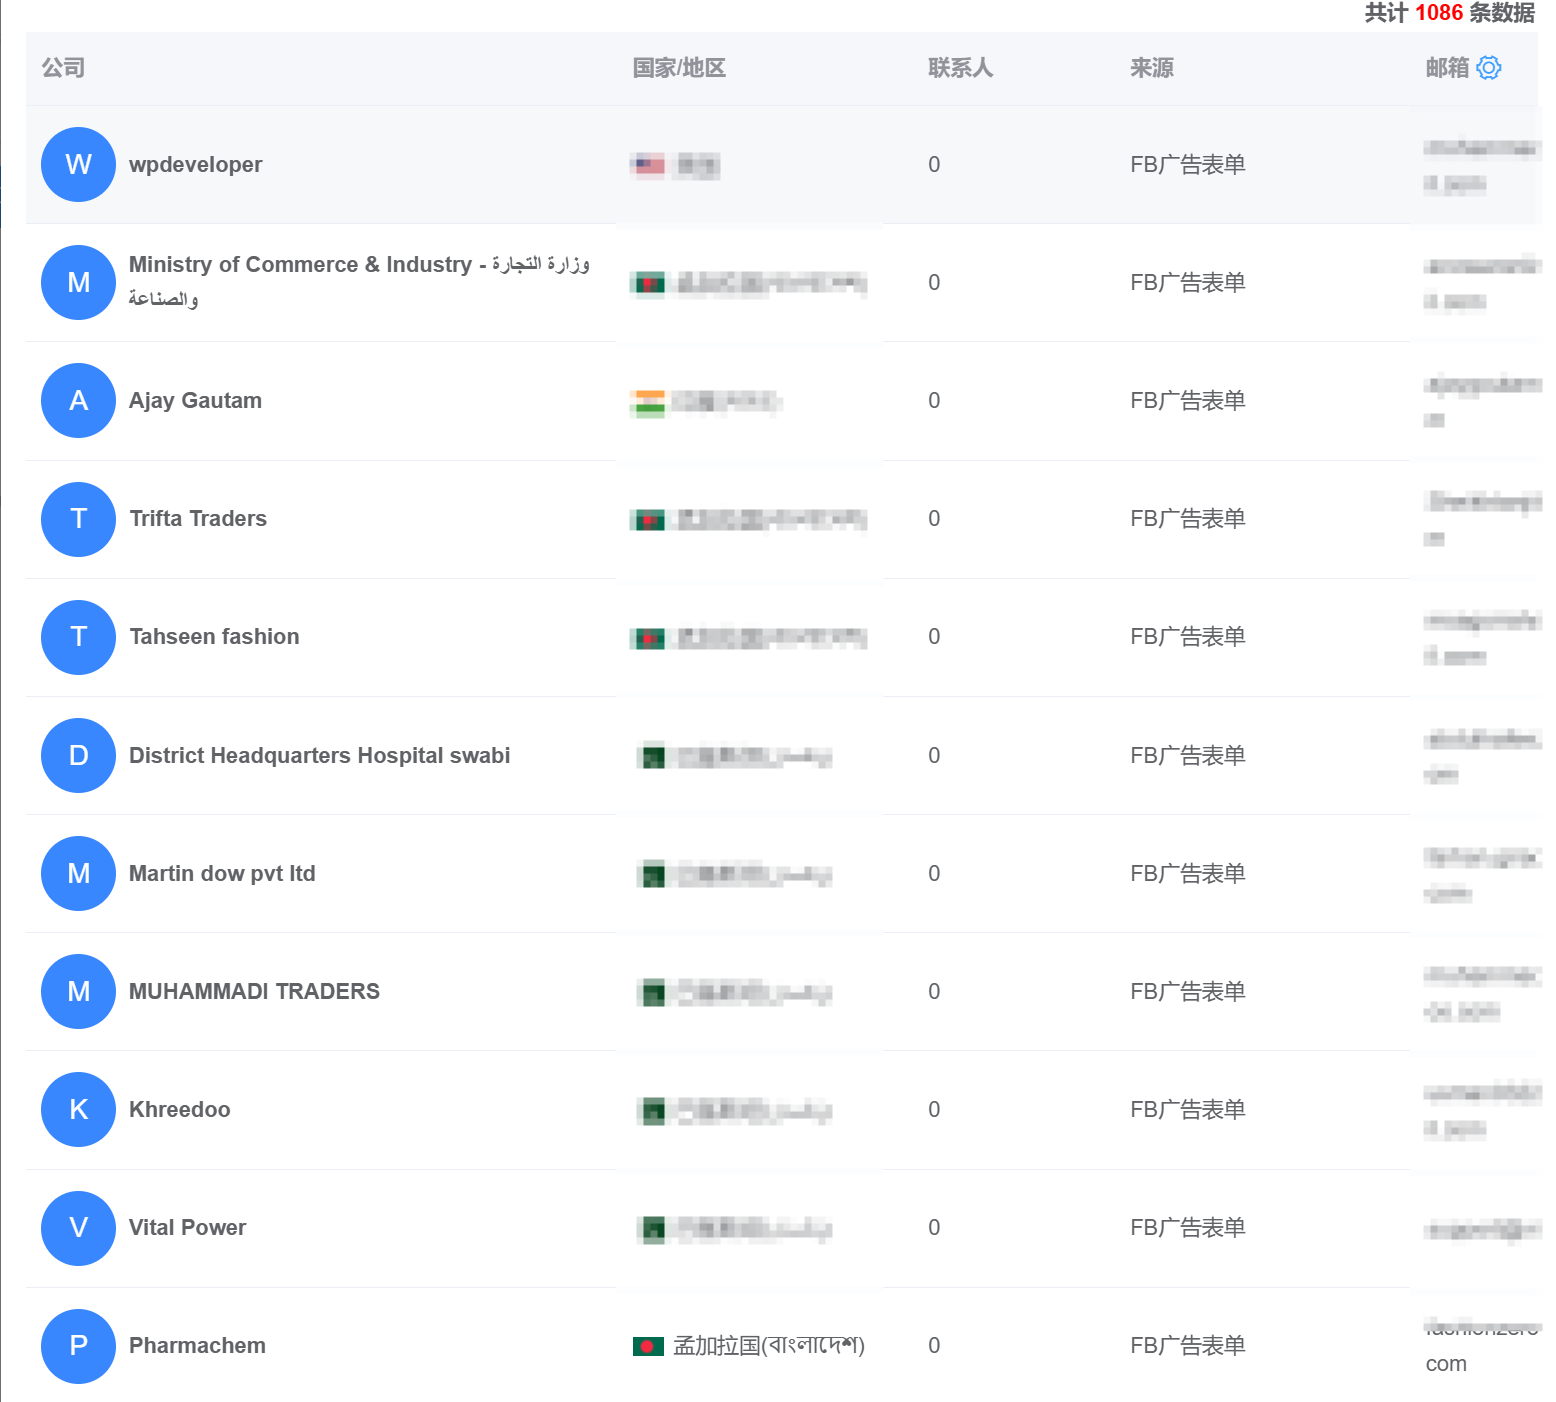The width and height of the screenshot is (1556, 1402).
Task: Open District Headquarters Hospital swabi entry
Action: [x=319, y=755]
